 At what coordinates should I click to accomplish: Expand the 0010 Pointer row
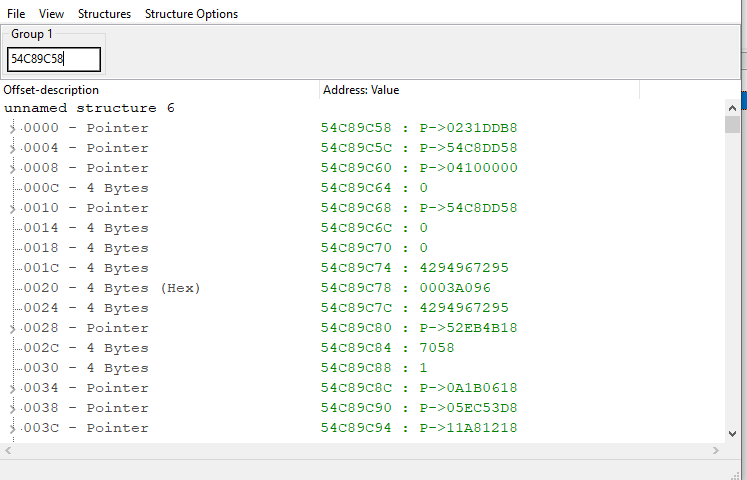tap(12, 208)
